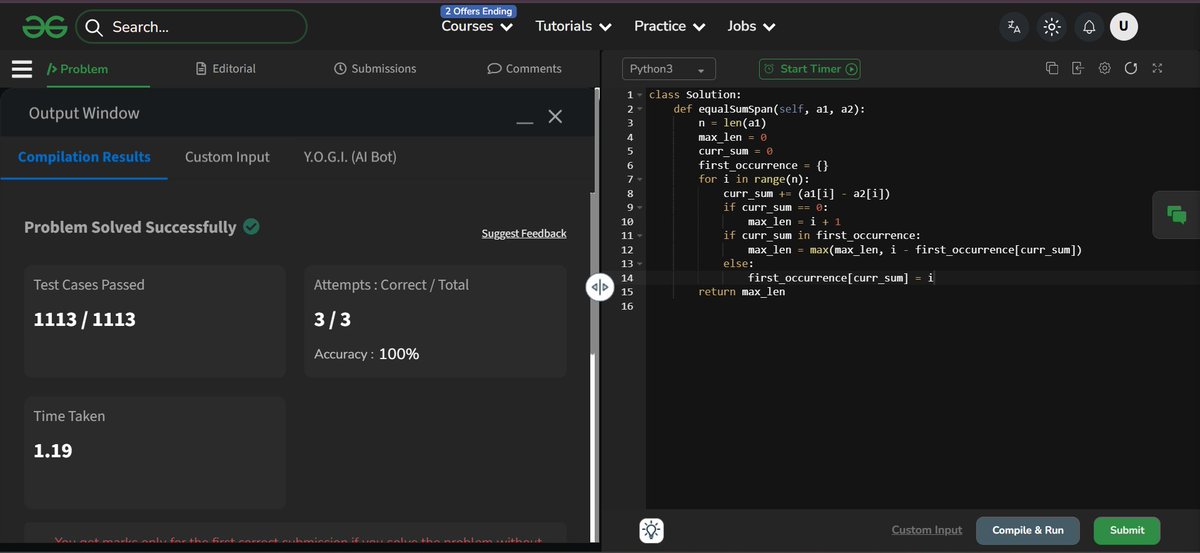Close the Output Window

click(555, 116)
